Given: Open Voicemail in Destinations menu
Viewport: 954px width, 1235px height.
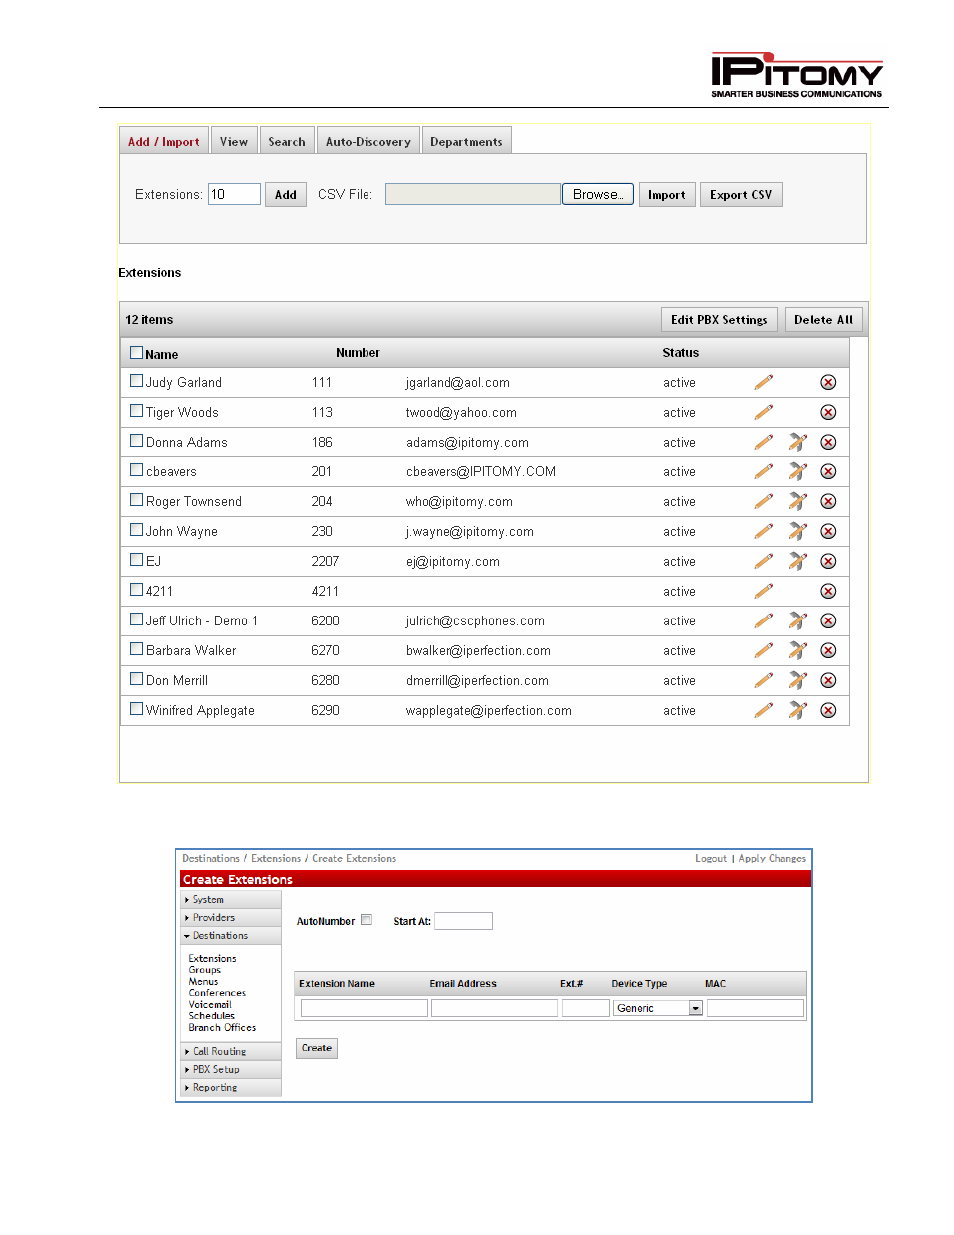Looking at the screenshot, I should (210, 1005).
